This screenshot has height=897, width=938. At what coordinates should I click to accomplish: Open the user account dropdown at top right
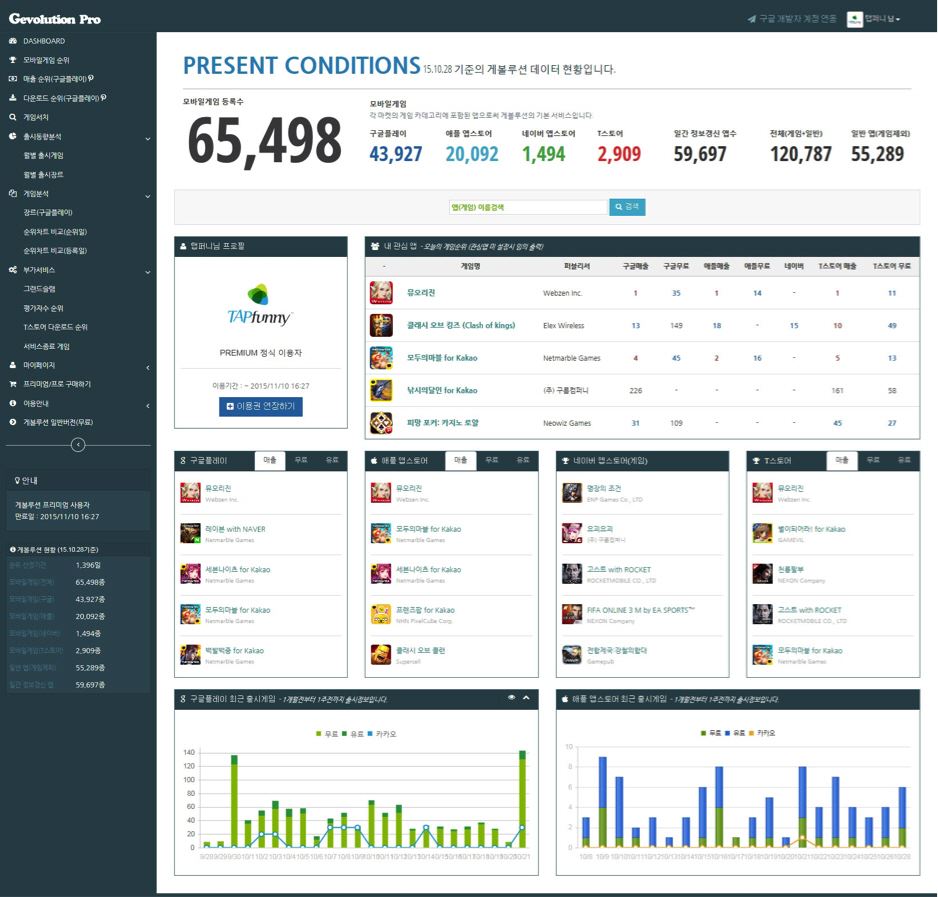(875, 19)
